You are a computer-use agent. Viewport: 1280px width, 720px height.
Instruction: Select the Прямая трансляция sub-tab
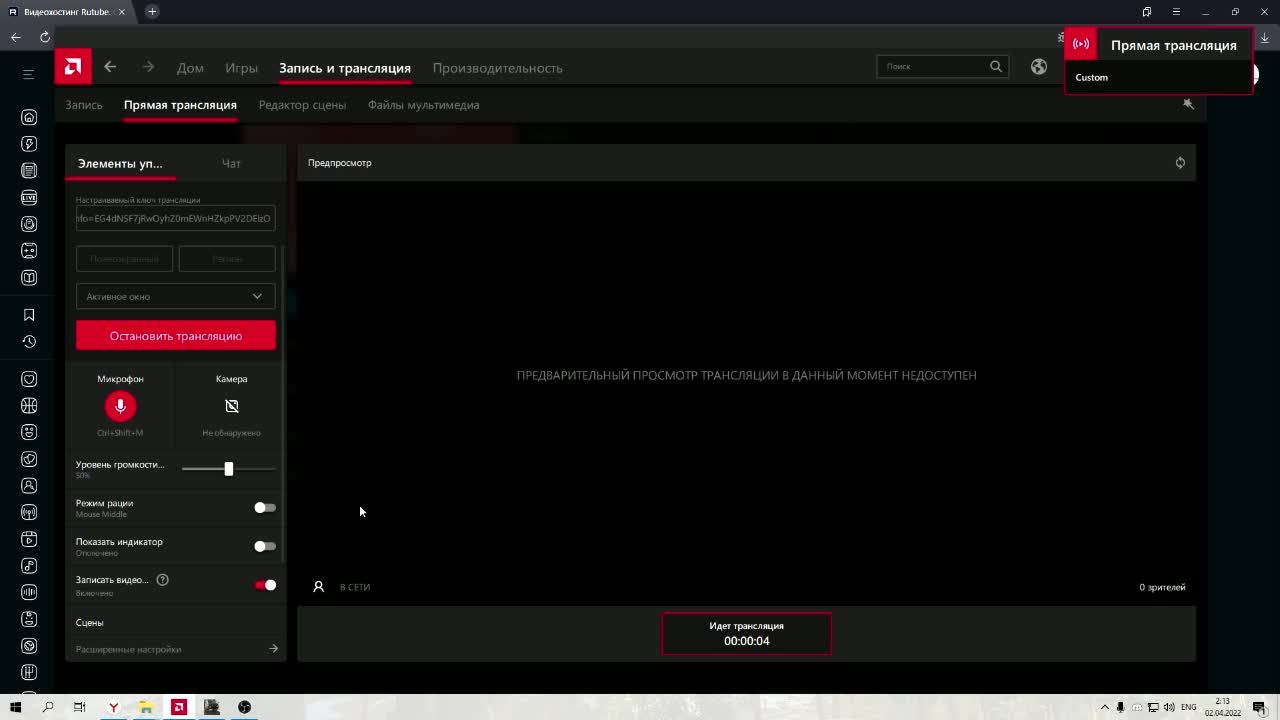pyautogui.click(x=180, y=105)
